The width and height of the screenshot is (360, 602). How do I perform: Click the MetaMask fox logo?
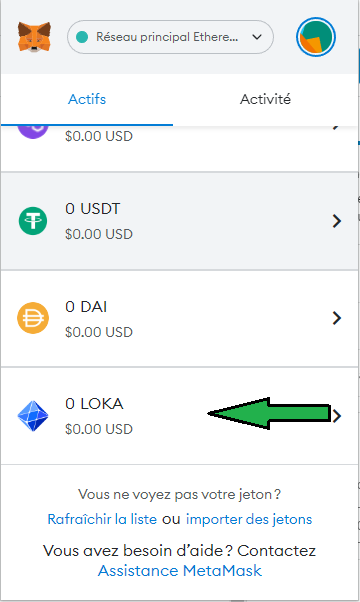[x=34, y=37]
